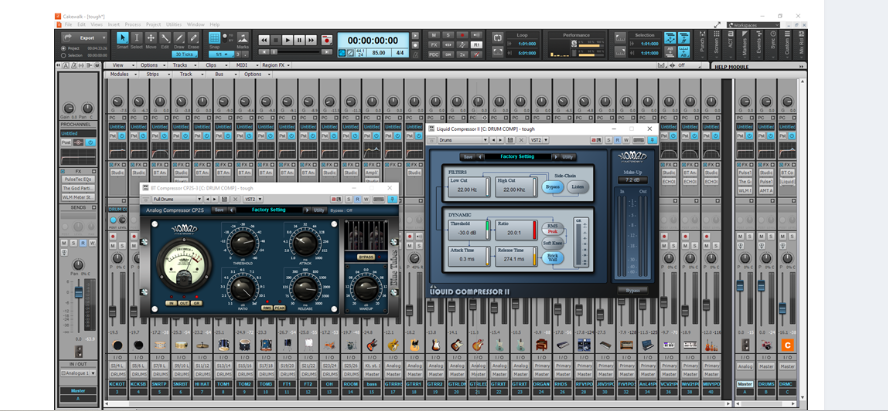Click the time display 00:00:00:00
888x411 pixels.
coord(373,40)
